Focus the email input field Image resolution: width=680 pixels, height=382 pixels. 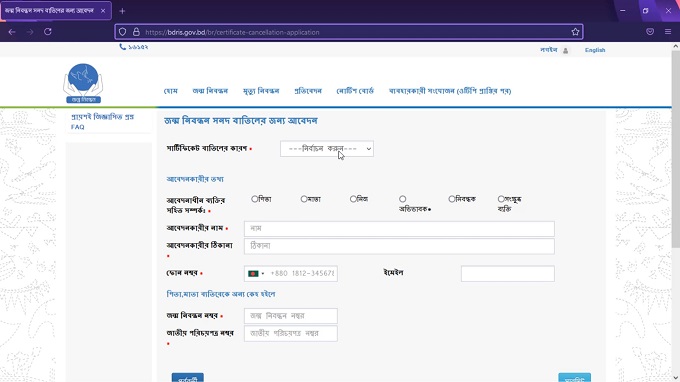tap(507, 274)
